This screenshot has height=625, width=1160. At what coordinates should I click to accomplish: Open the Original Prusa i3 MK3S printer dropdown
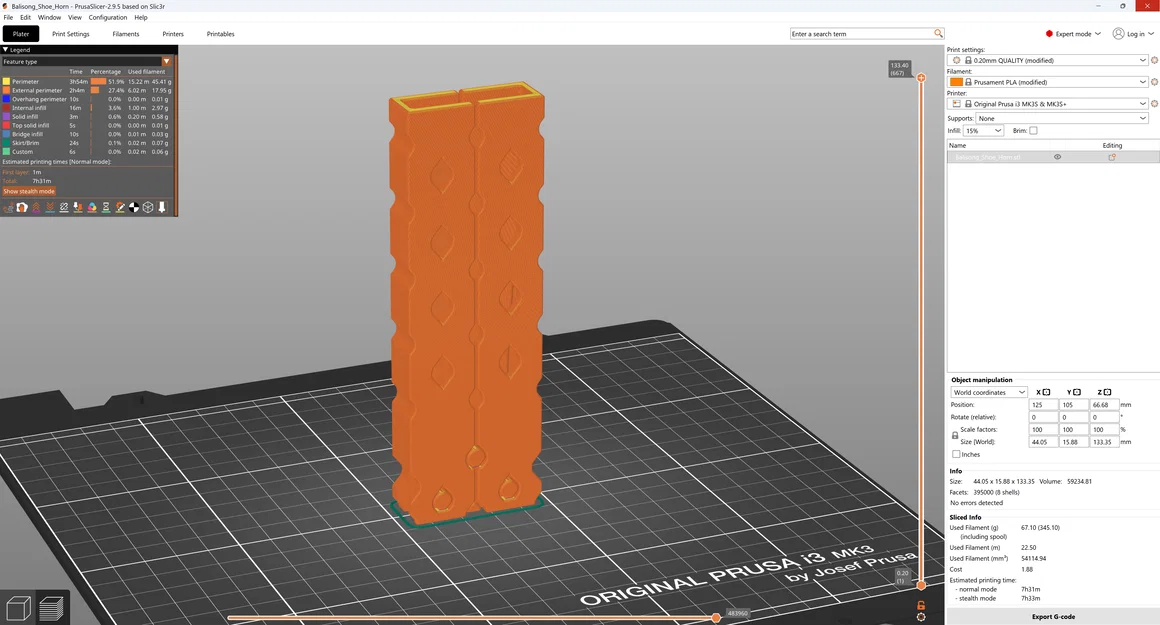(x=1048, y=104)
